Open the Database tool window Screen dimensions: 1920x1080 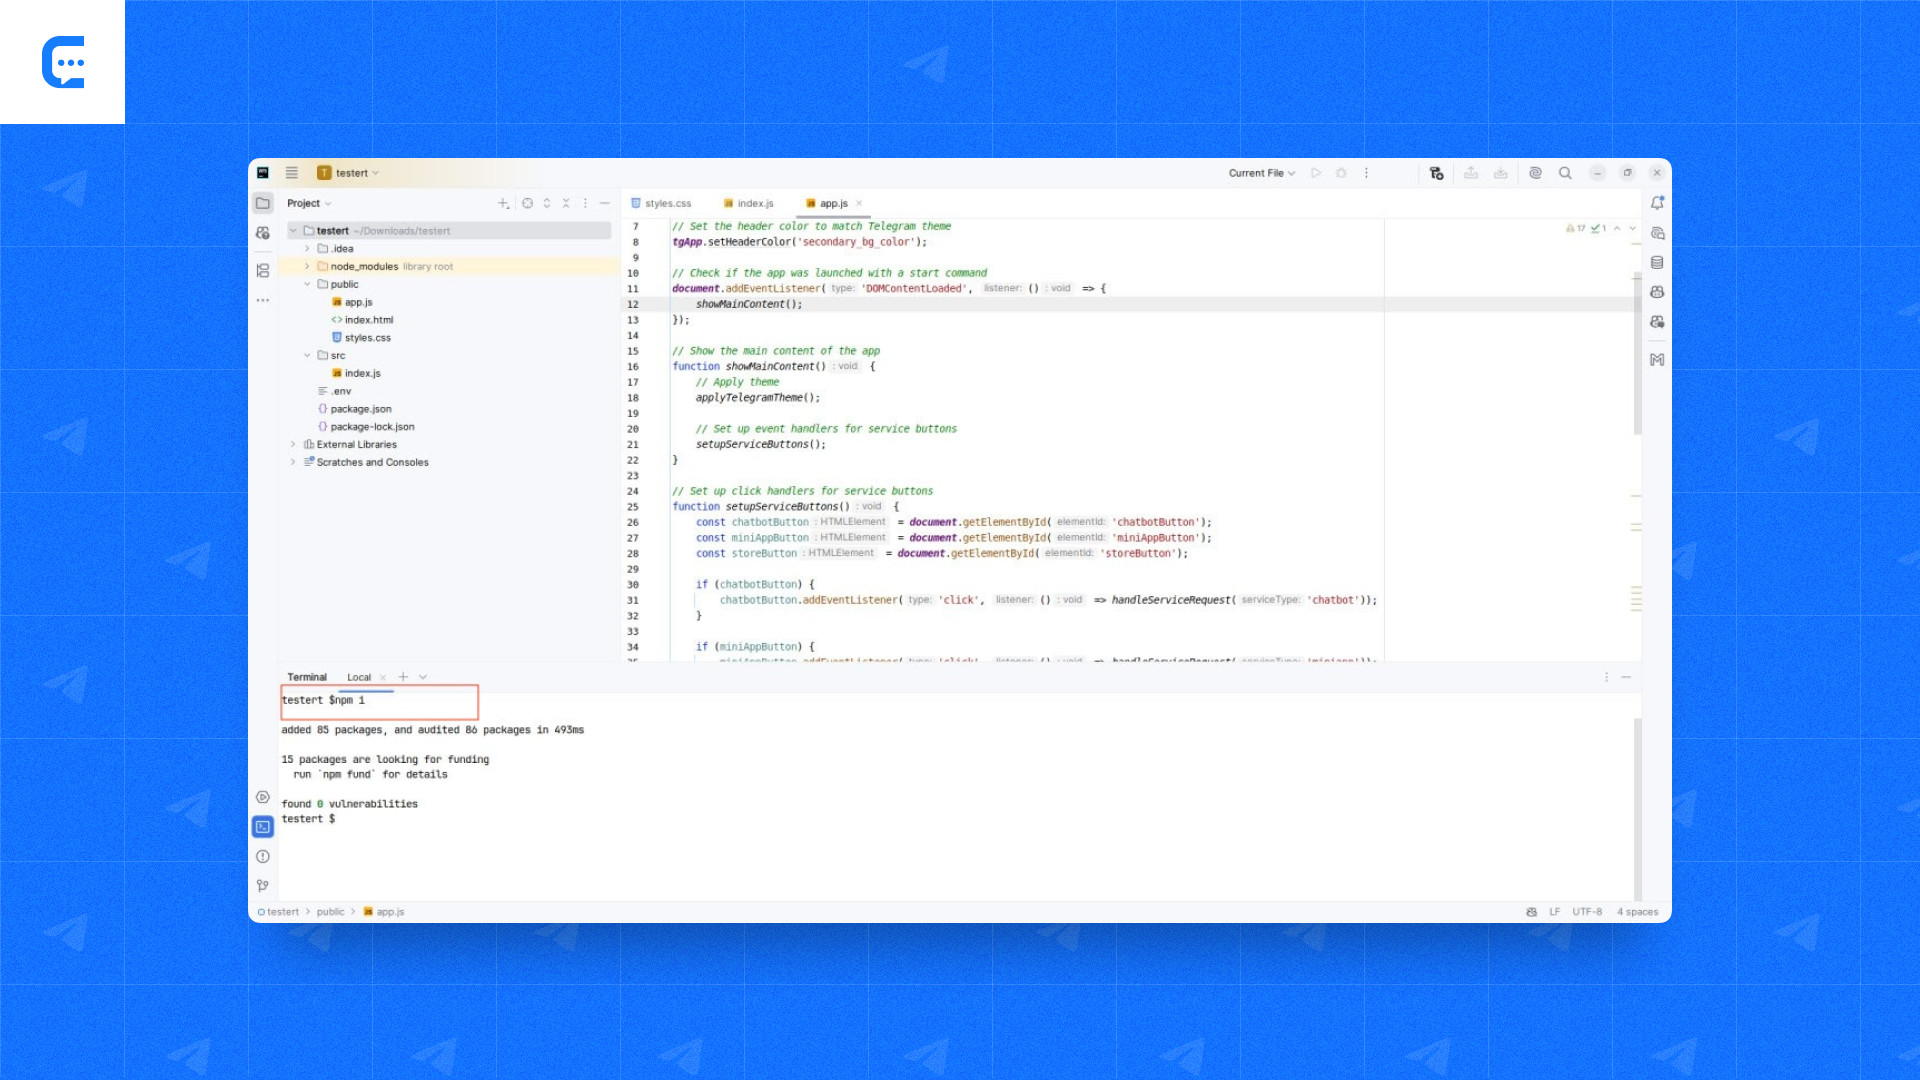[x=1657, y=263]
